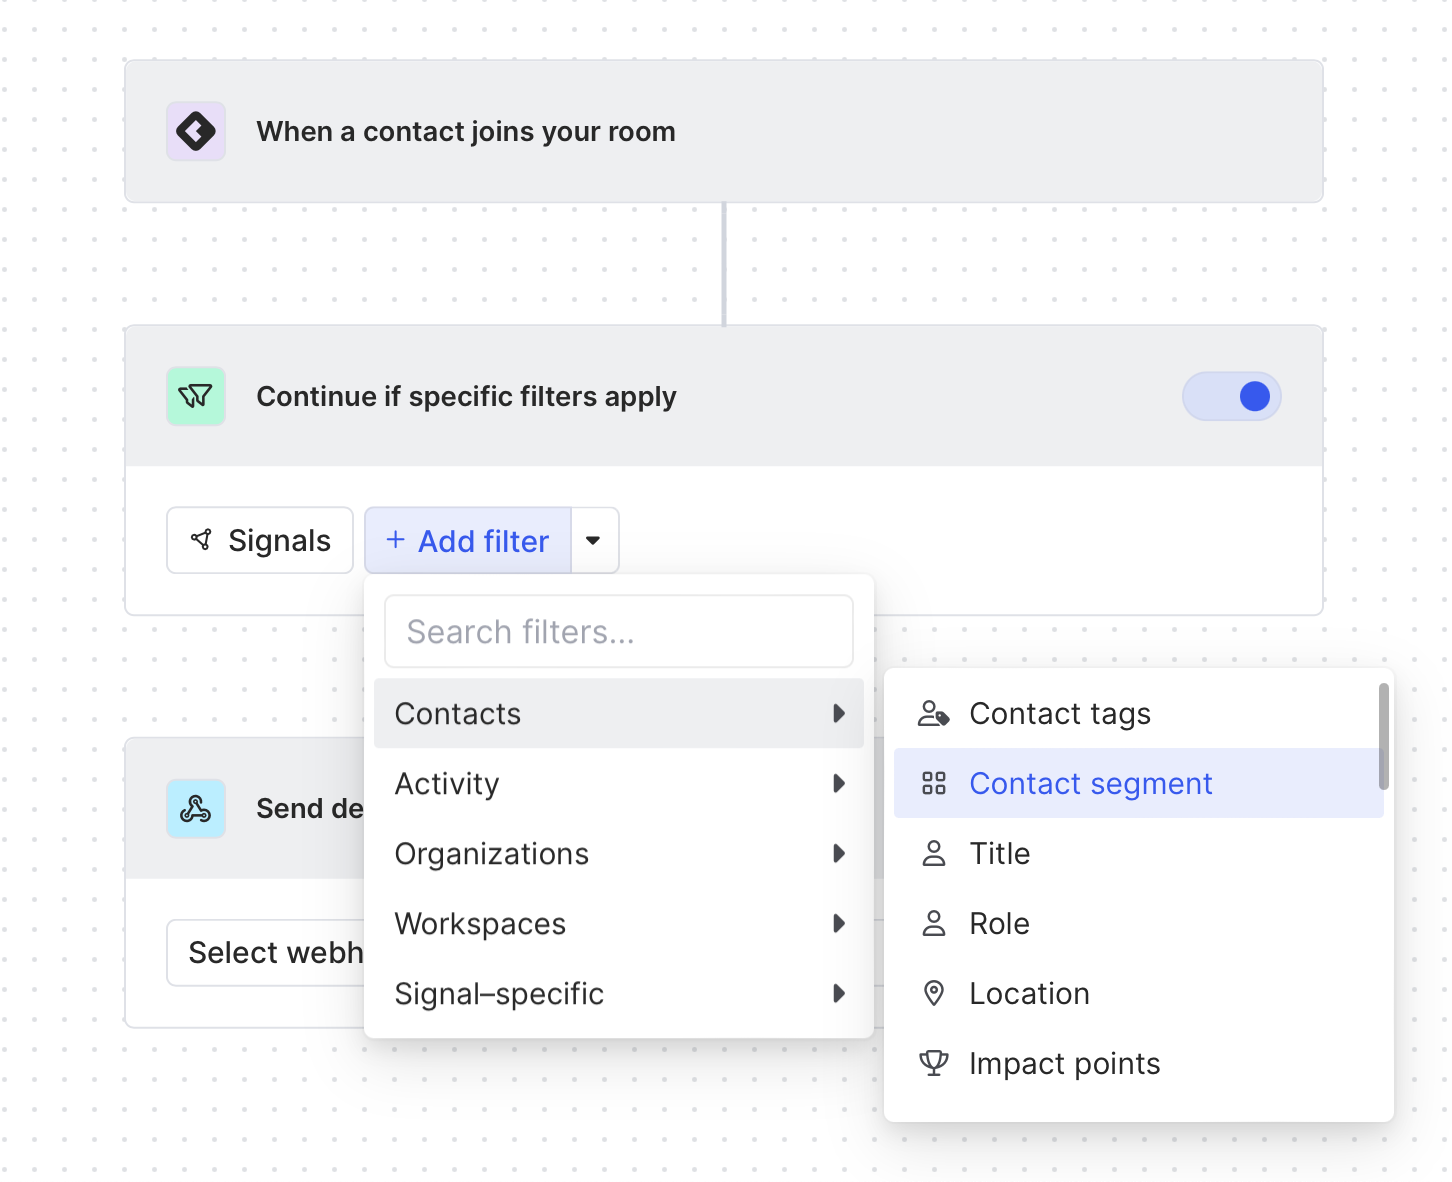The height and width of the screenshot is (1182, 1452).
Task: Click the submenu vertical scrollbar
Action: (x=1383, y=737)
